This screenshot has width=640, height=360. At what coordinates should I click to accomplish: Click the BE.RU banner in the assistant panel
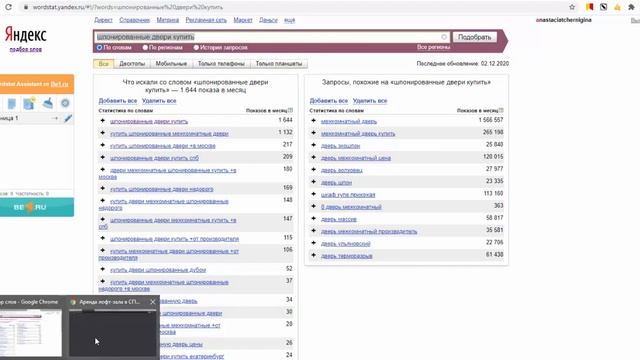tap(37, 207)
